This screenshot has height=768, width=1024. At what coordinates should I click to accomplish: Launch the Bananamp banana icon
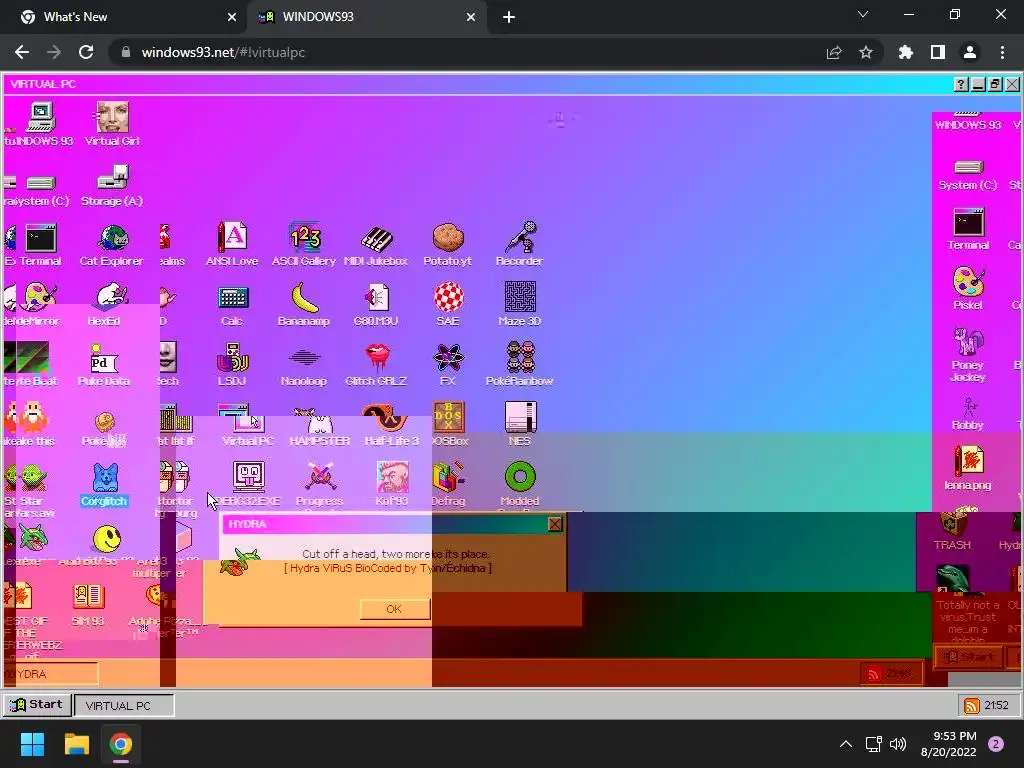pos(304,305)
